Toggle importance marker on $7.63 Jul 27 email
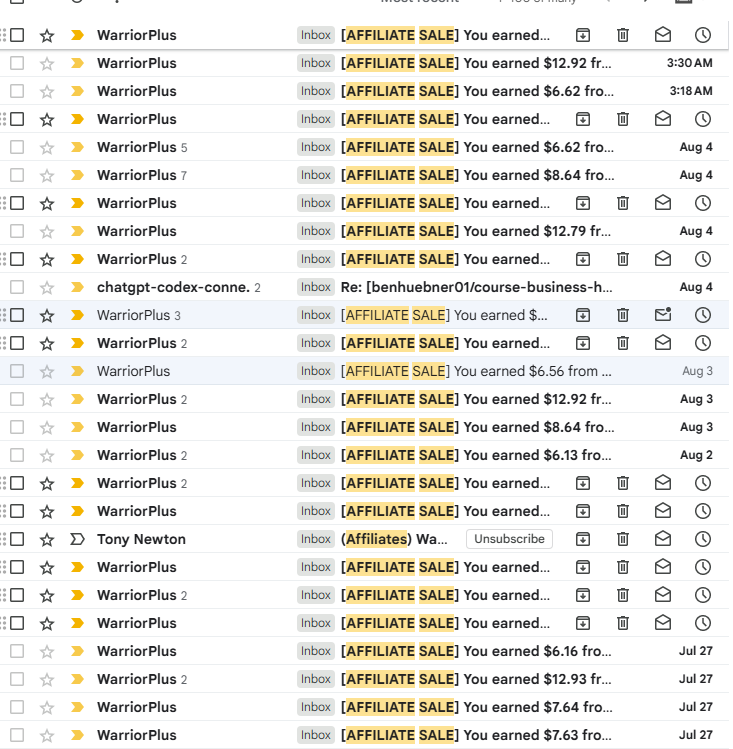733x749 pixels. click(77, 735)
